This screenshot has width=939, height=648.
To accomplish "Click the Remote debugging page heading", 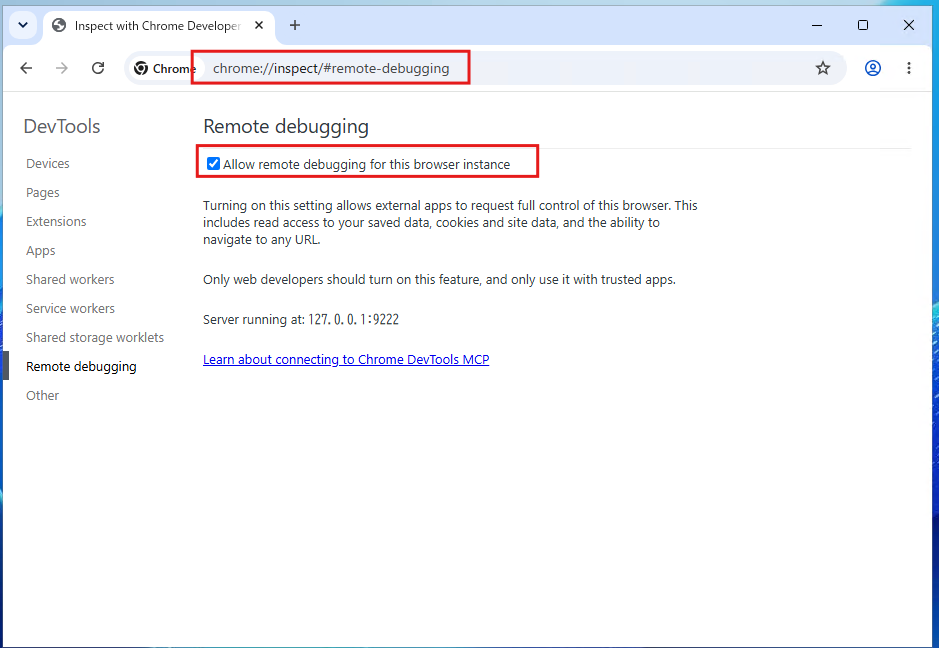I will tap(286, 126).
